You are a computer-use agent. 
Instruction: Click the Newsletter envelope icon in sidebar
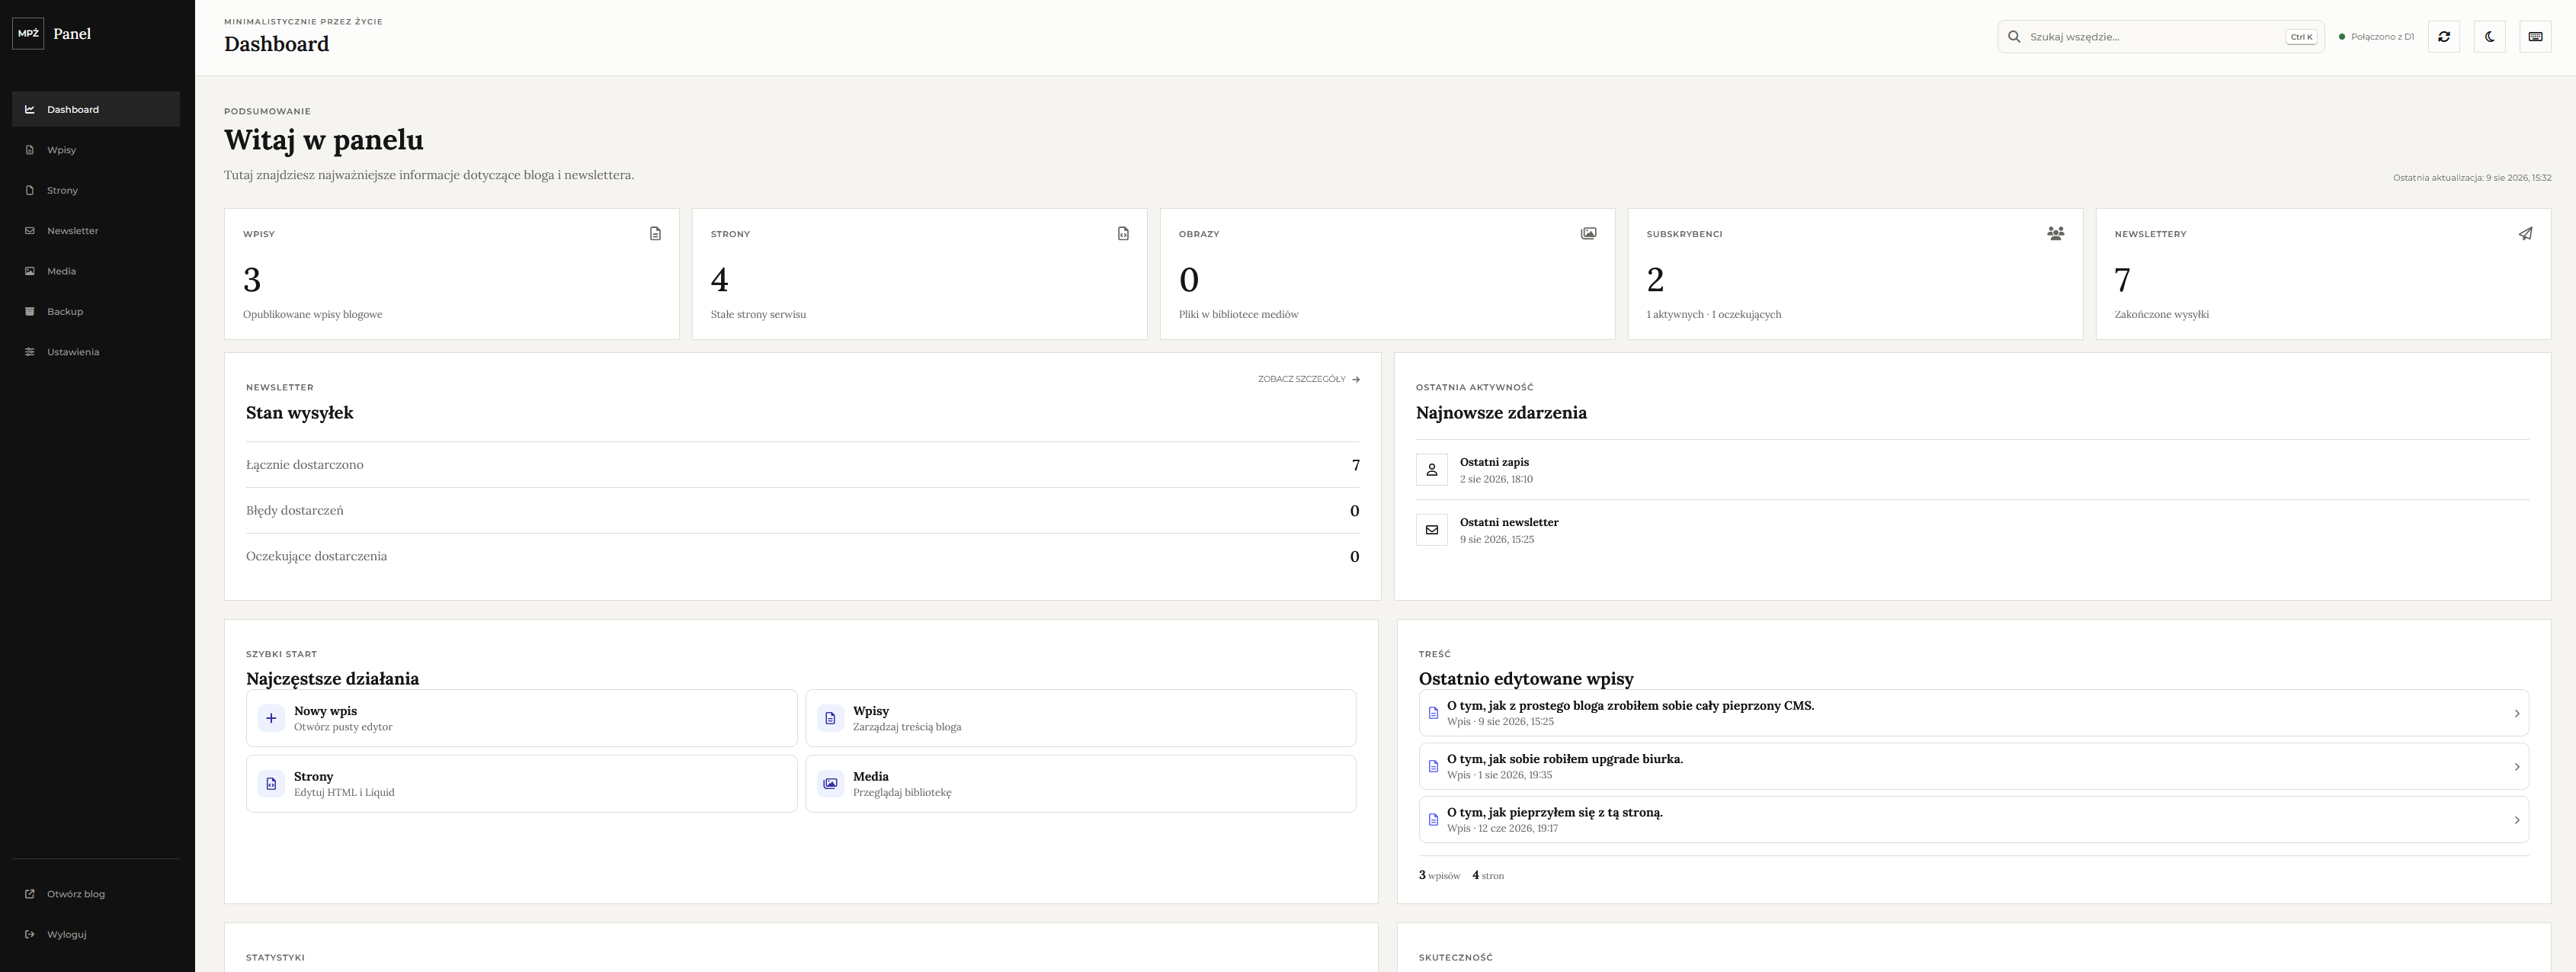[30, 231]
